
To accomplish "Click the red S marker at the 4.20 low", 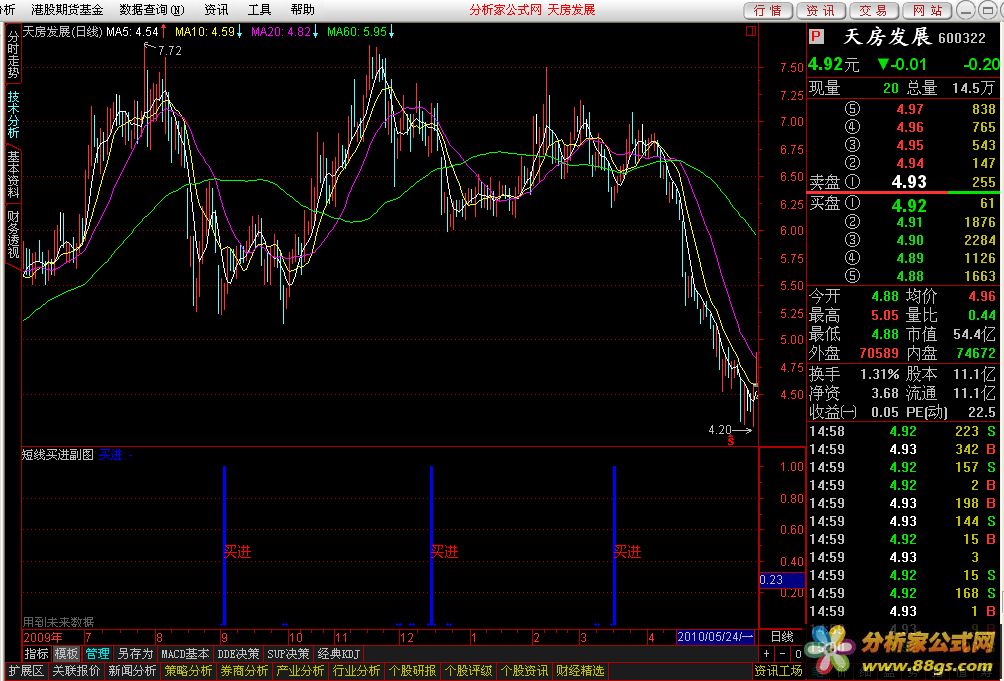I will [731, 440].
